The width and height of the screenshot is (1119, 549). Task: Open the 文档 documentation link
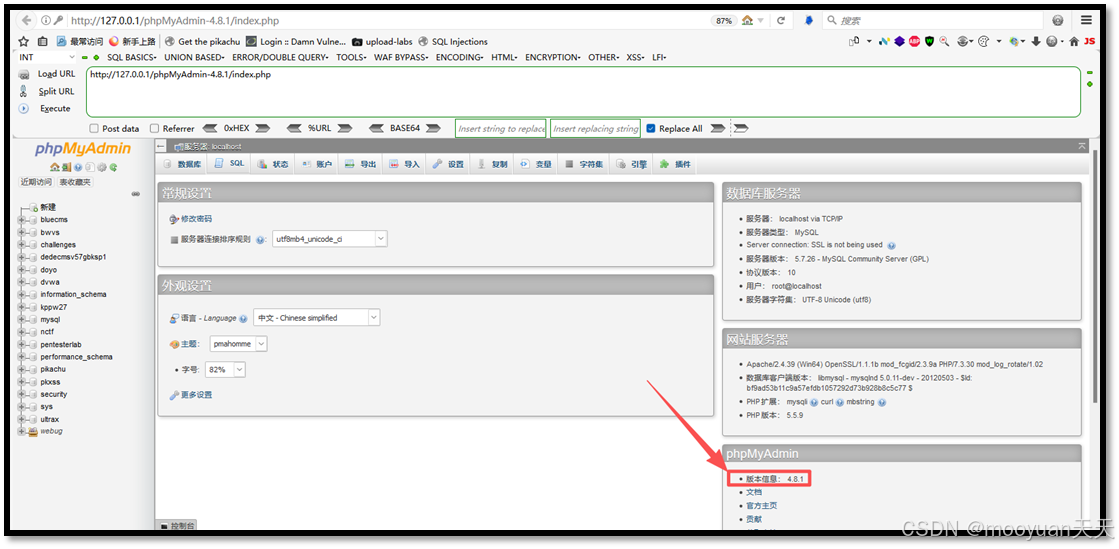tap(754, 492)
